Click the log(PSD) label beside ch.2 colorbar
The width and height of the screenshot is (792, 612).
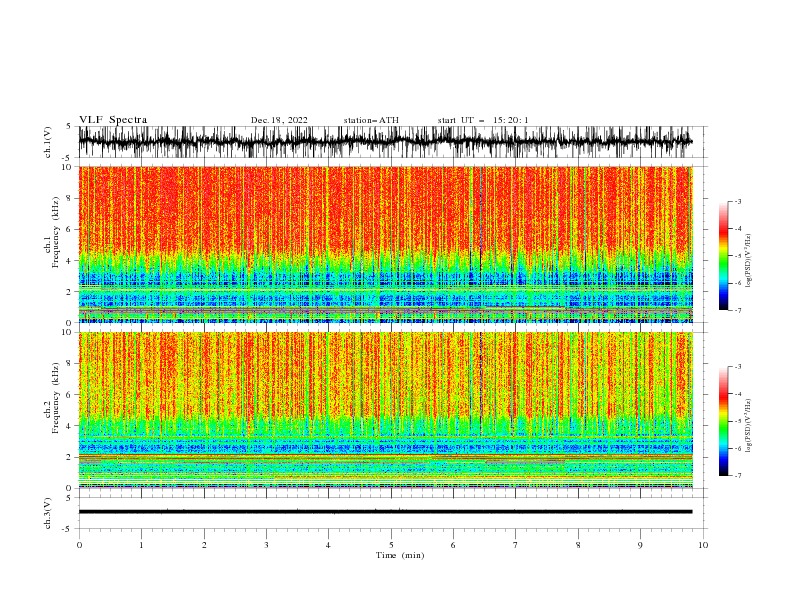(x=749, y=426)
